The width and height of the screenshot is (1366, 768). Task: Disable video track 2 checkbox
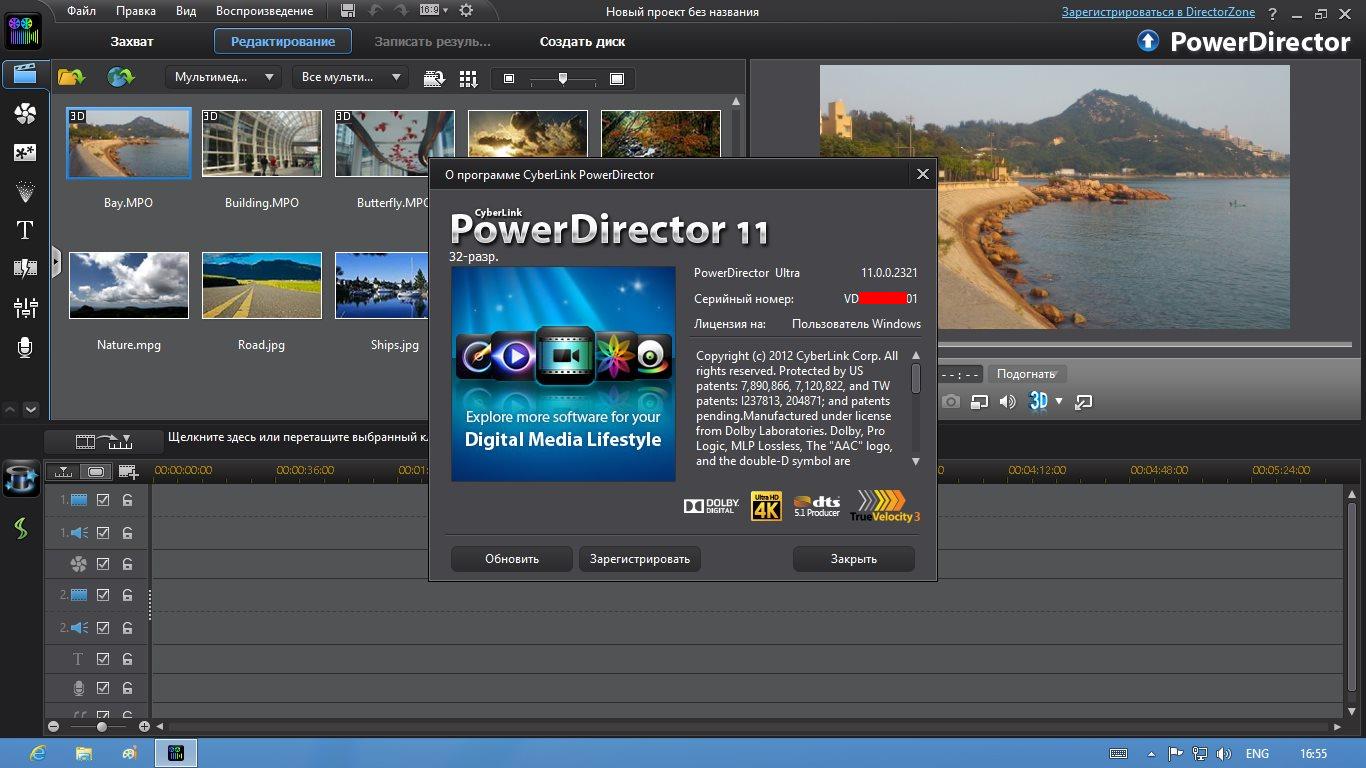103,595
